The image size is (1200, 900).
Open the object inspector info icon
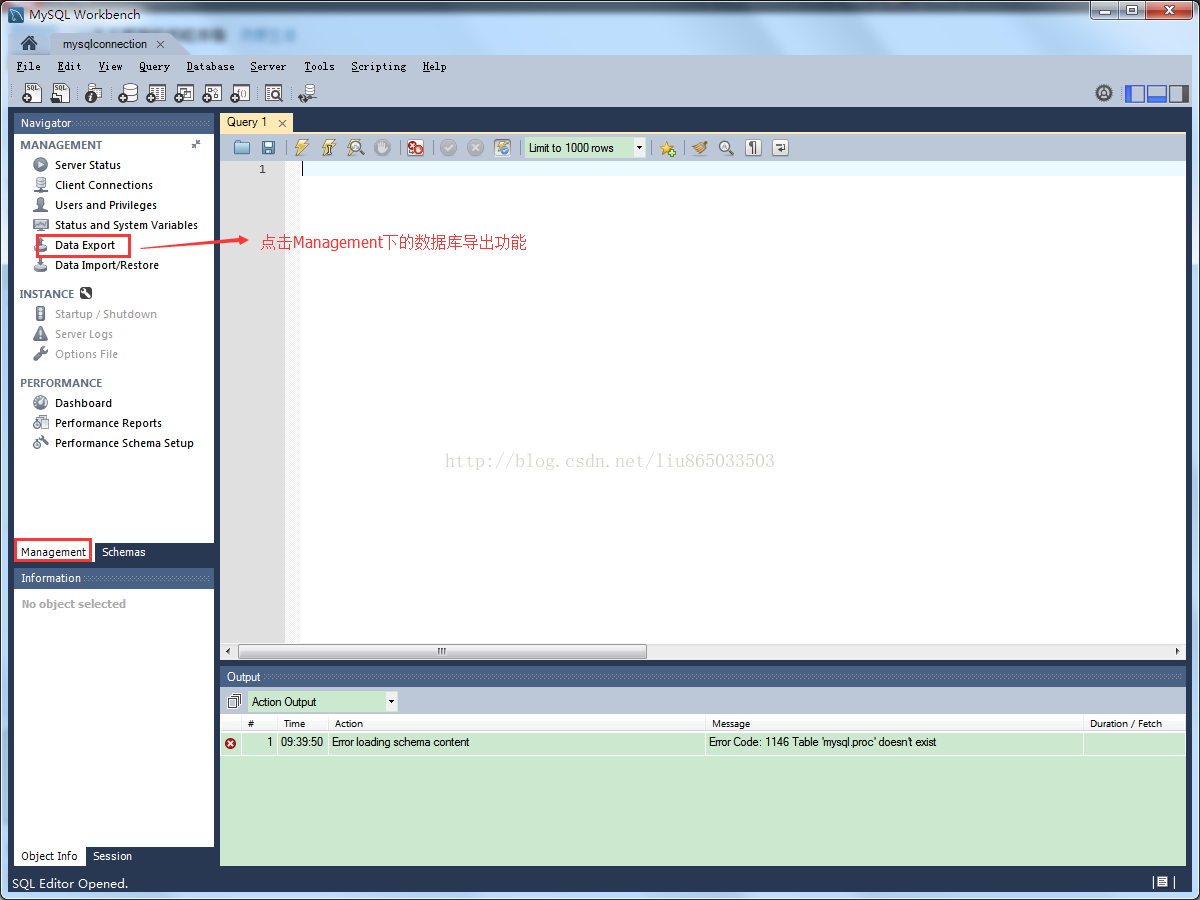(94, 93)
